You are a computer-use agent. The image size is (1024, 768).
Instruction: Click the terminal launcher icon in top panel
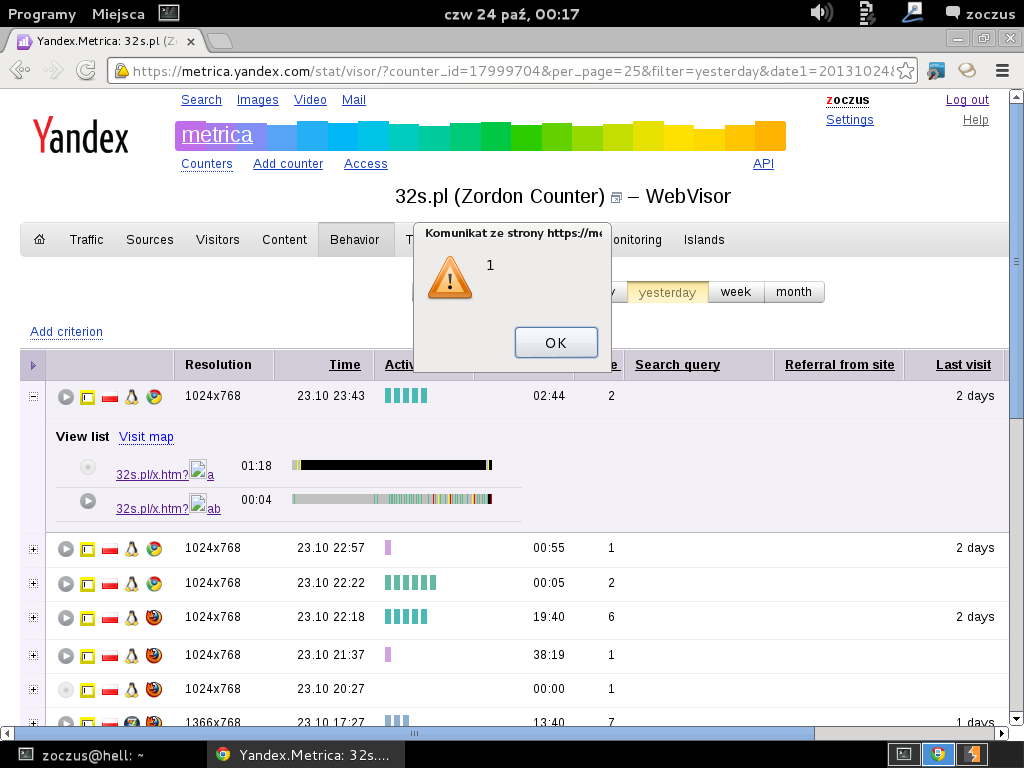coord(169,13)
